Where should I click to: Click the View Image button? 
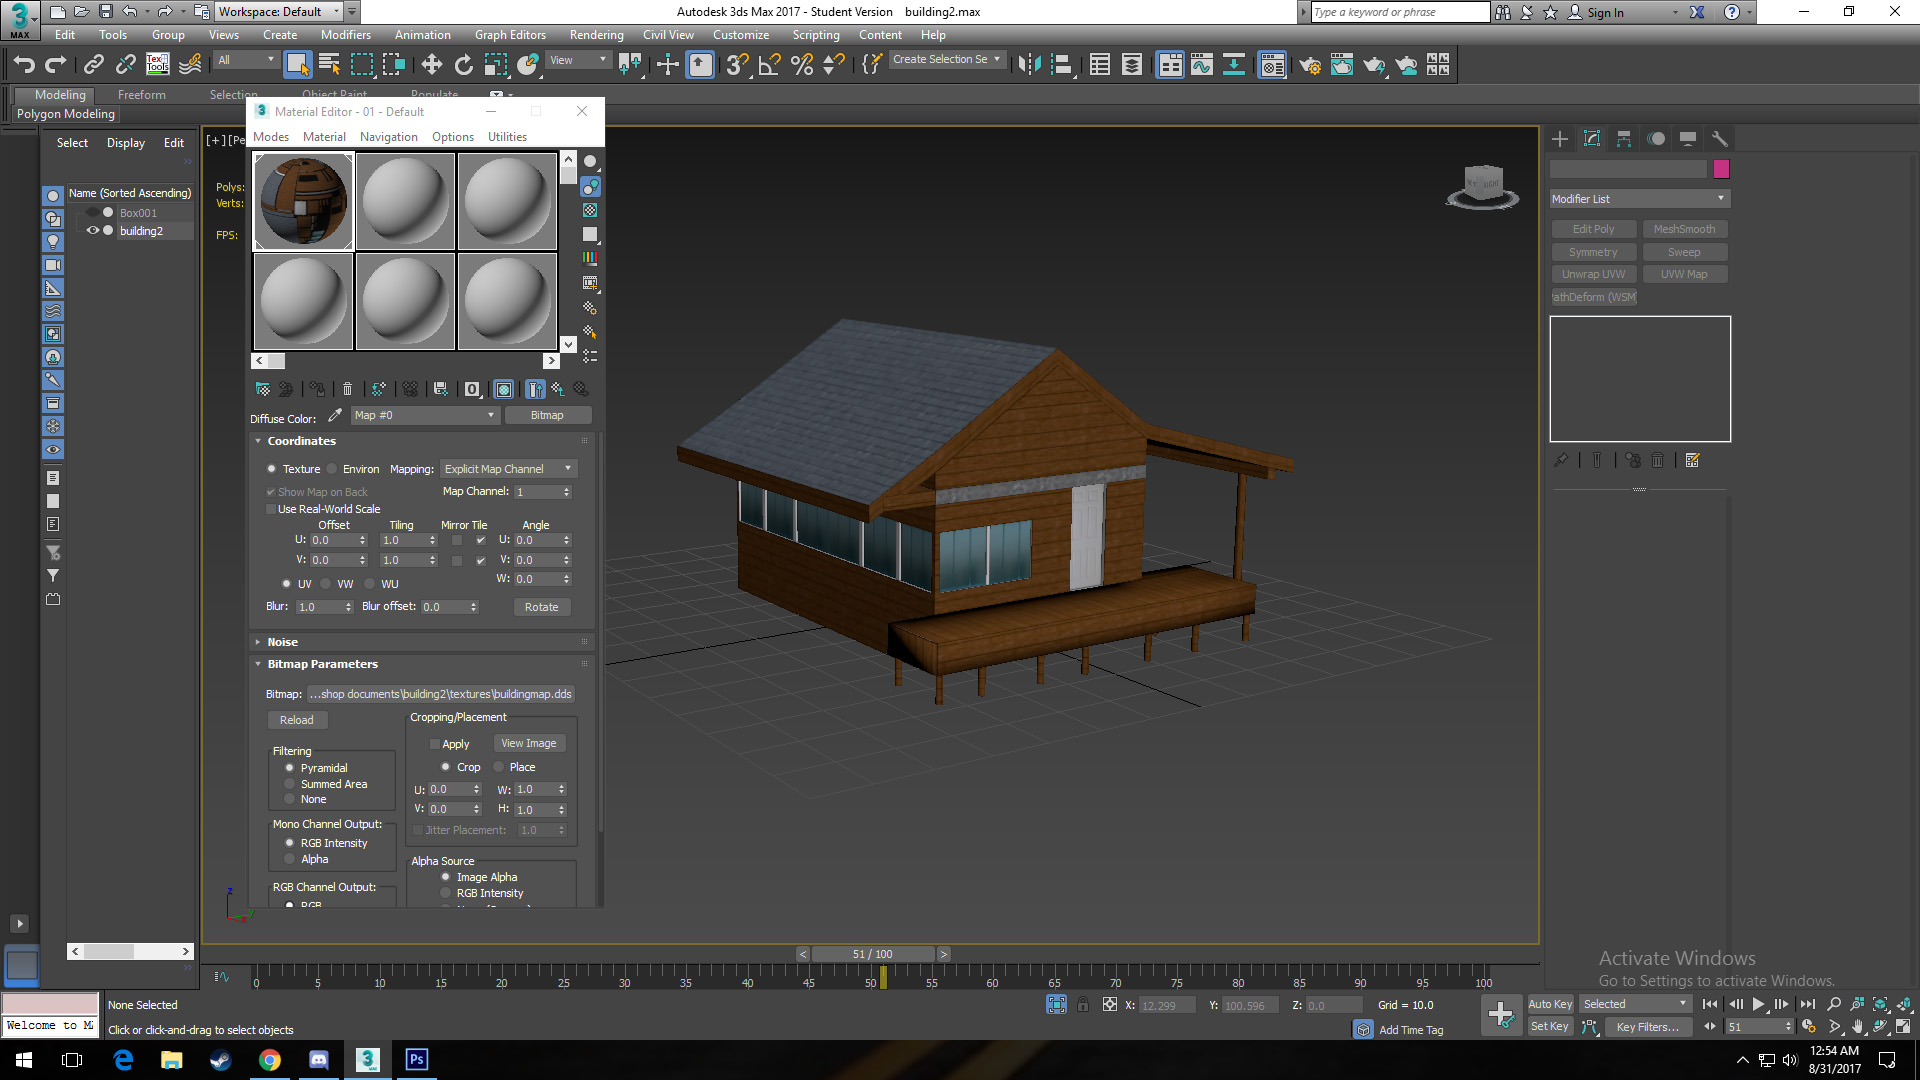click(529, 743)
